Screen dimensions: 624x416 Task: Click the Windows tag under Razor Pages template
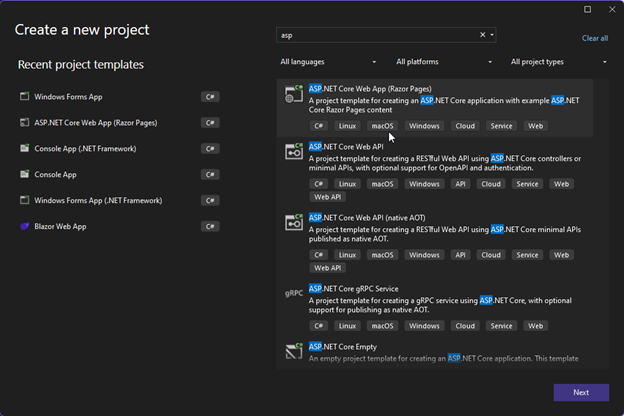point(424,126)
